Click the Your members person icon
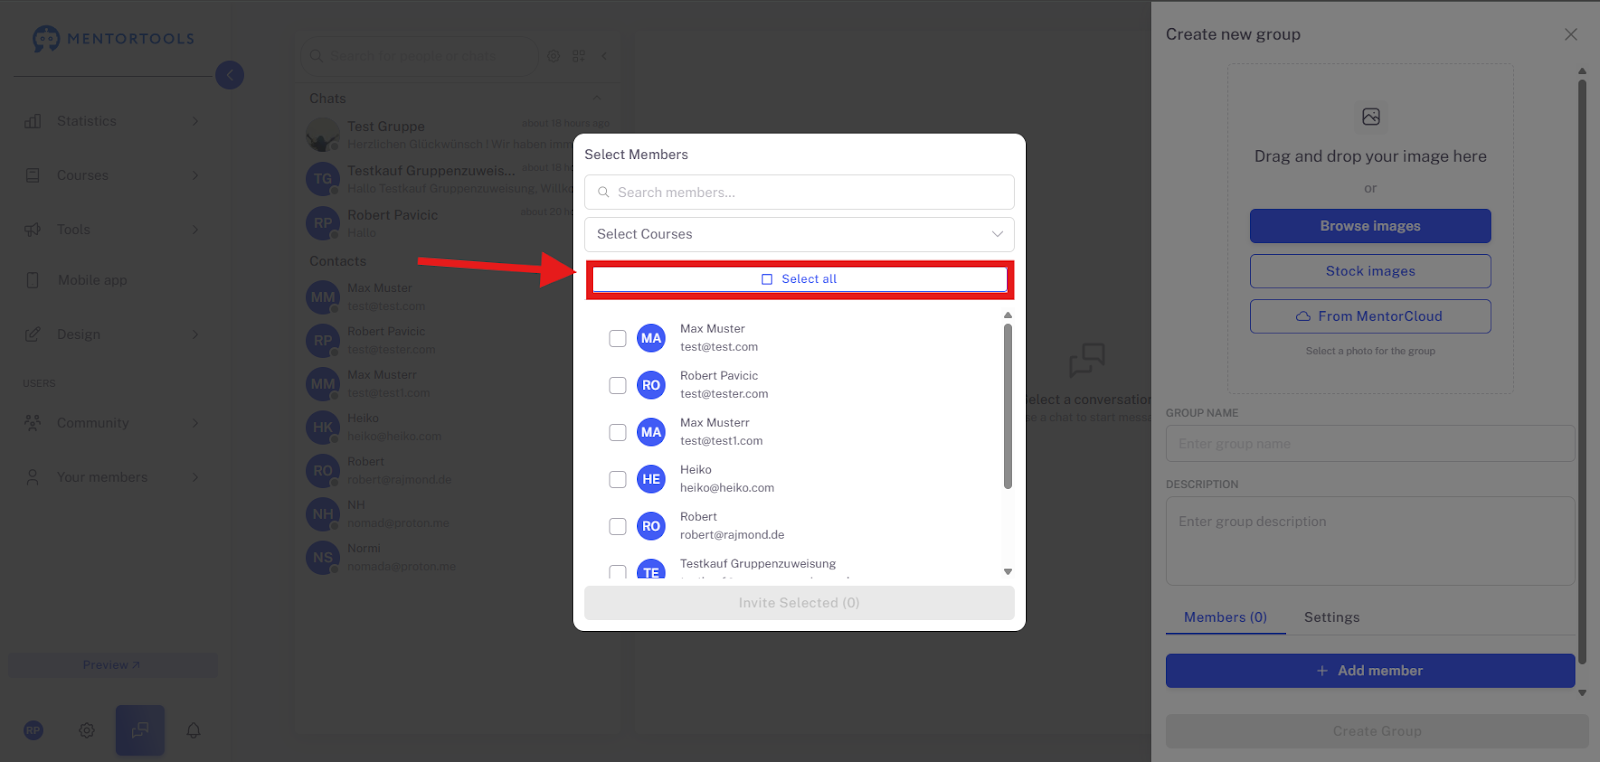The height and width of the screenshot is (762, 1600). [x=33, y=477]
